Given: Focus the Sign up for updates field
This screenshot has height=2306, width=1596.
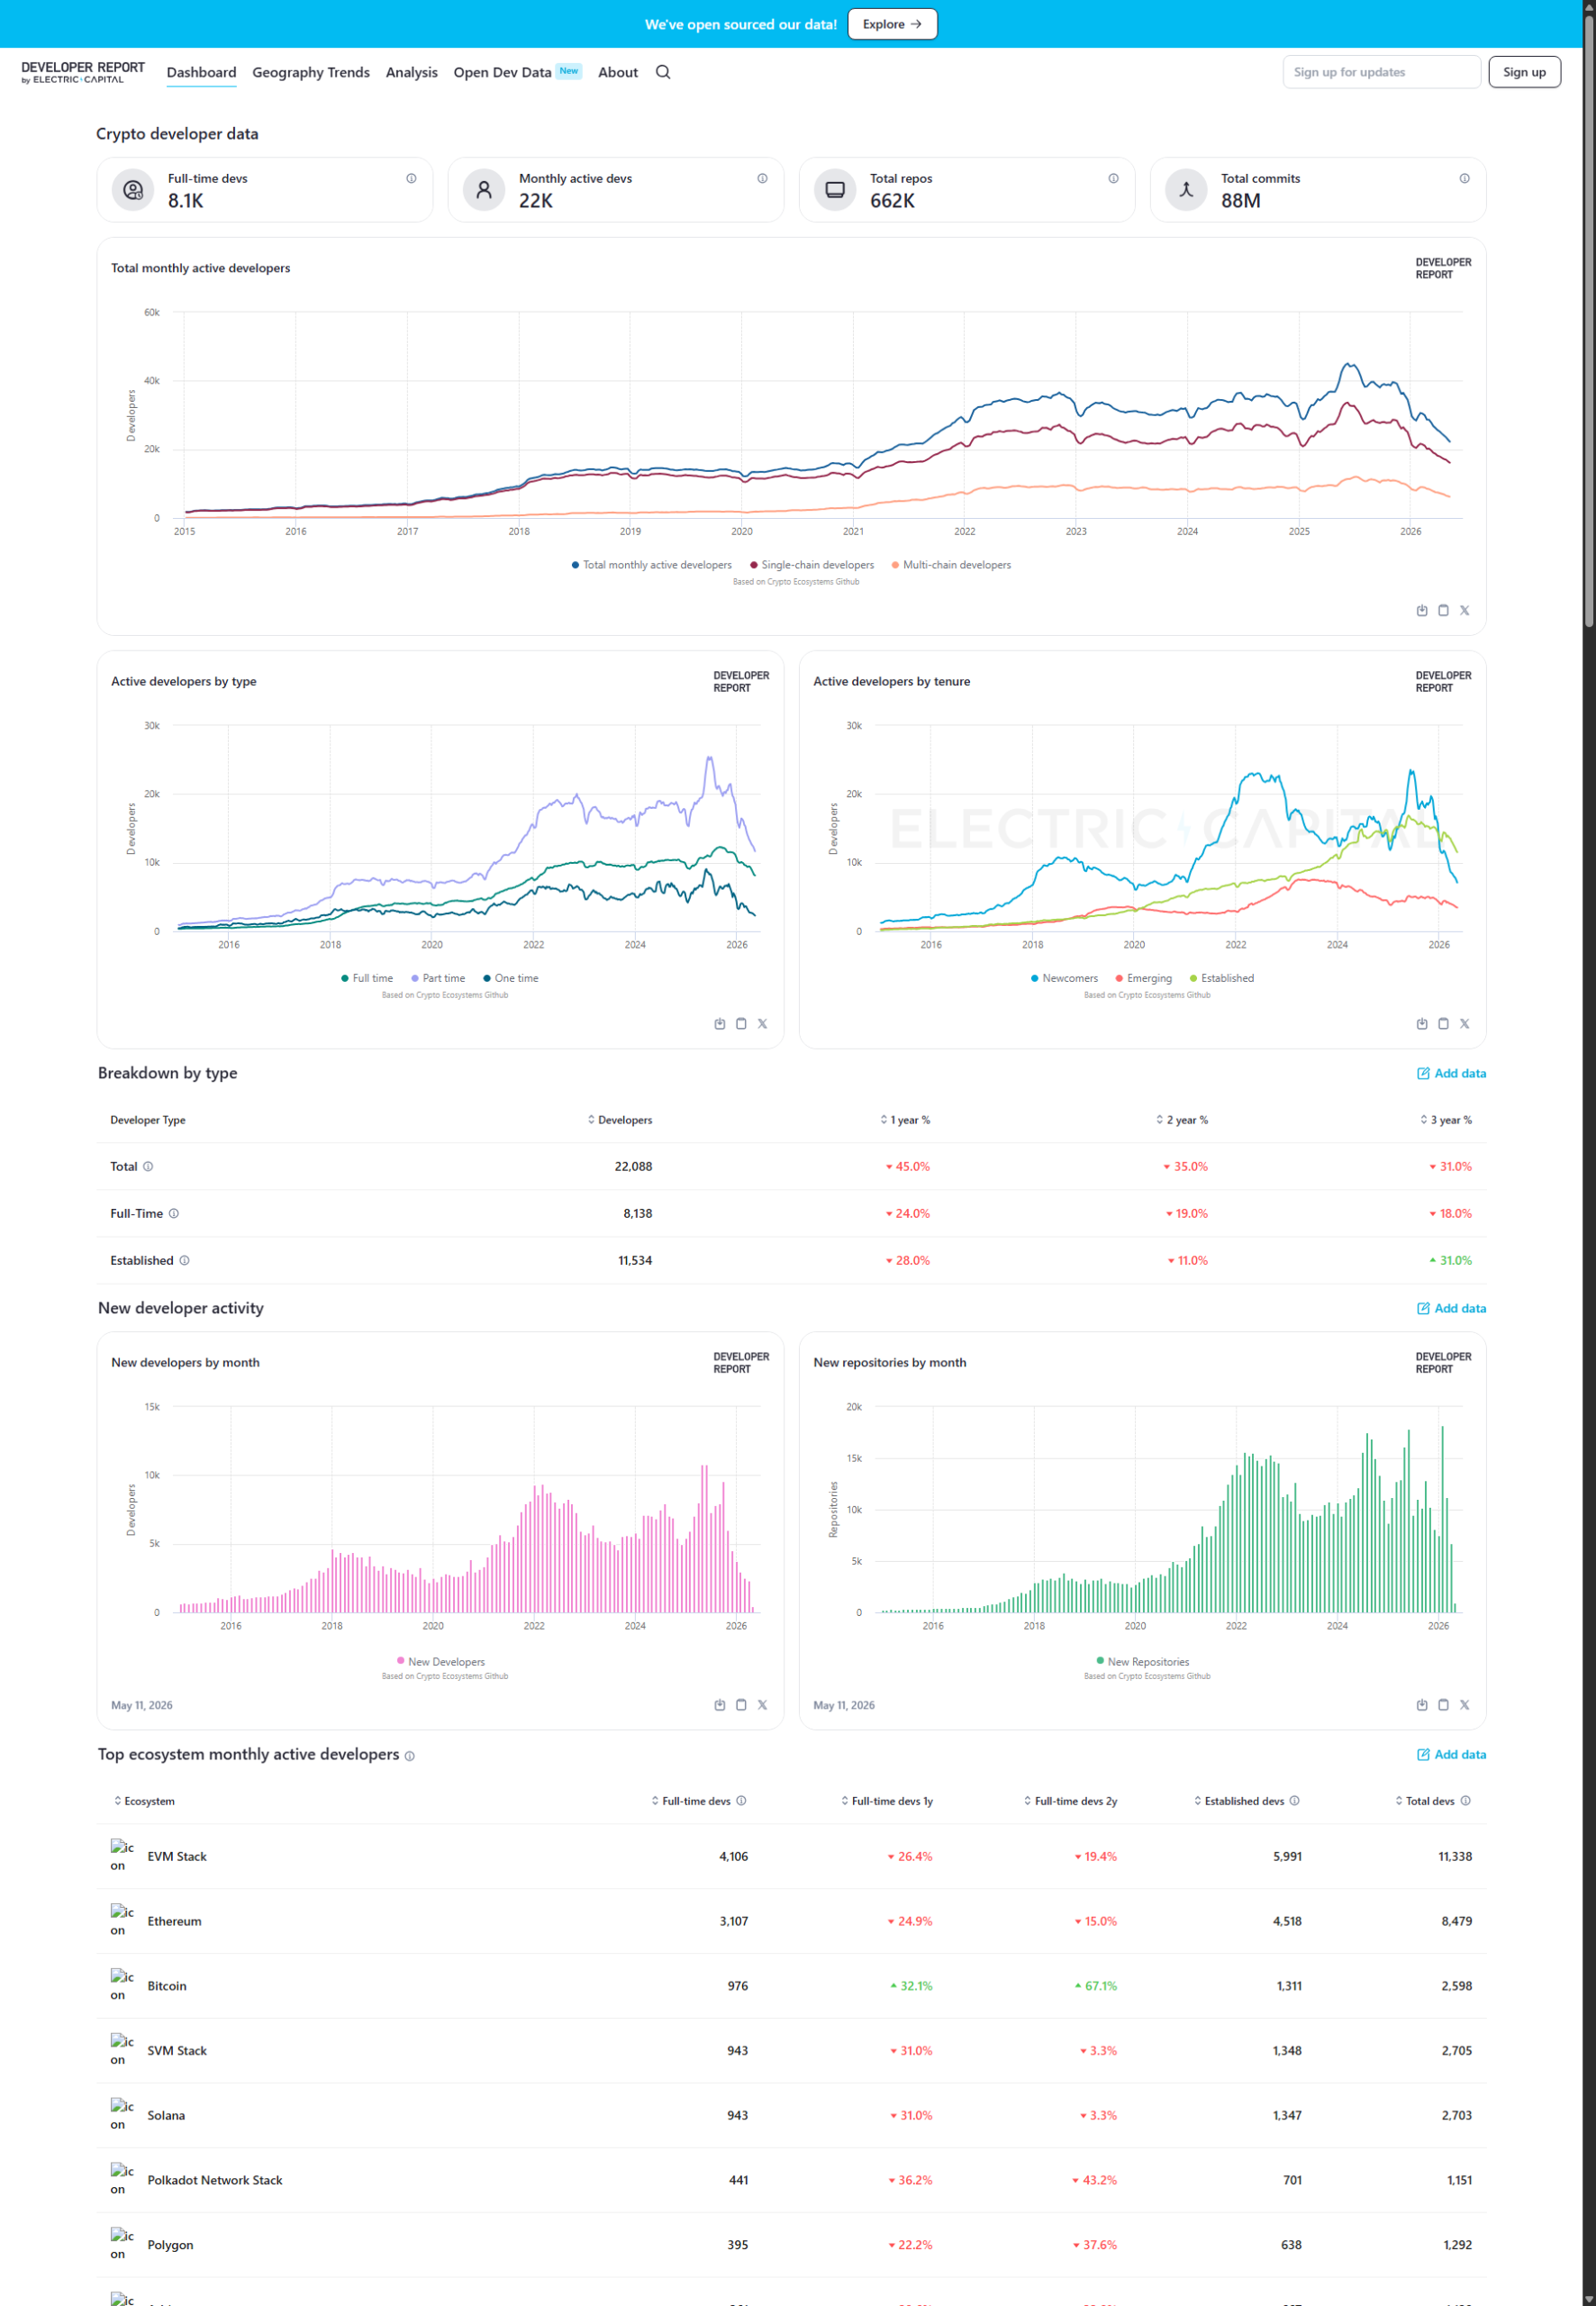Looking at the screenshot, I should point(1381,72).
